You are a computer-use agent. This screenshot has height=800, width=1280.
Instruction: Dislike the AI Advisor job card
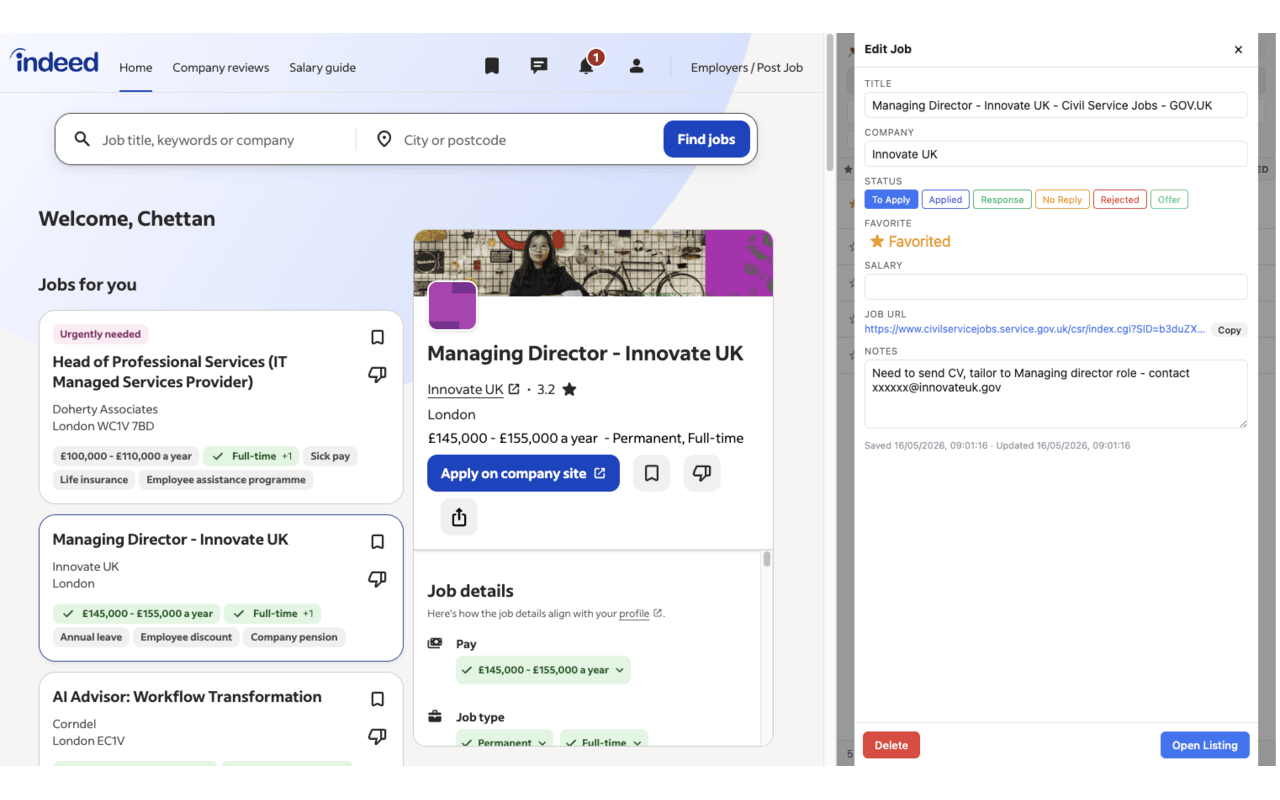(377, 736)
